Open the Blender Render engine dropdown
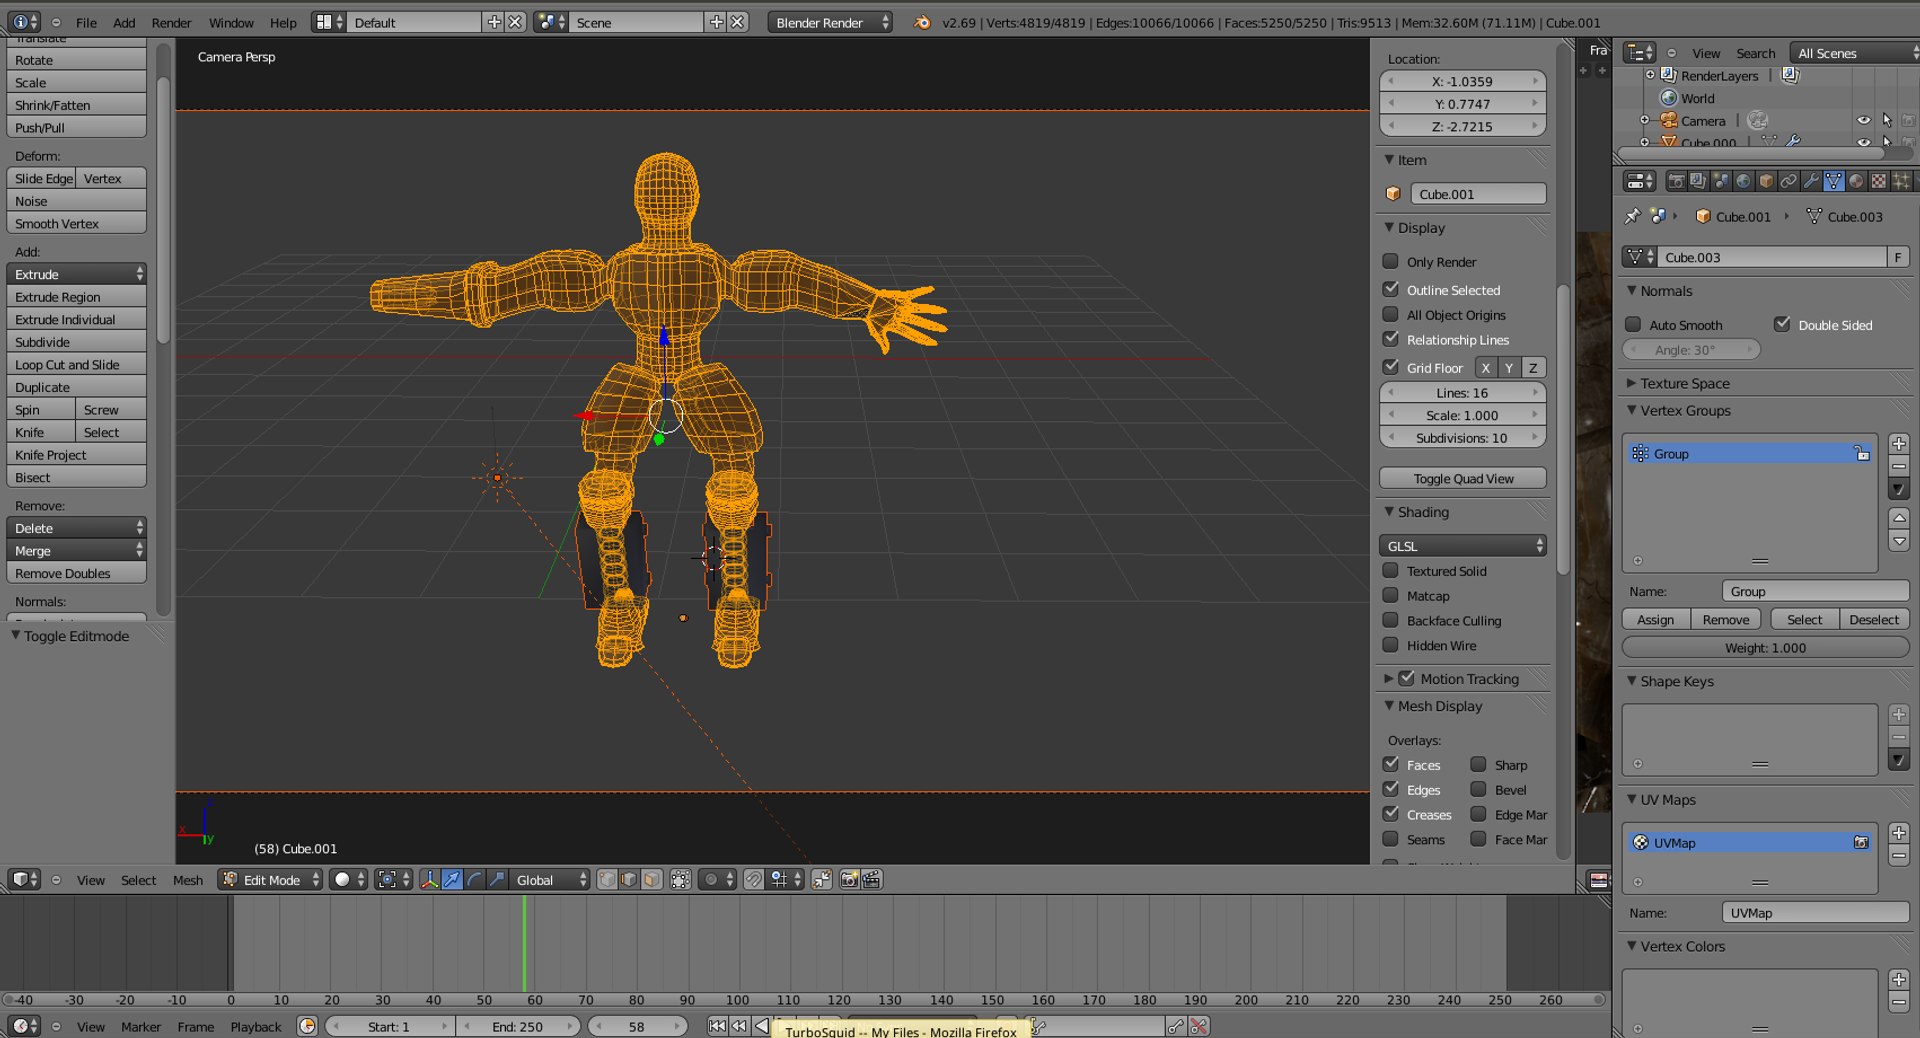Screen dimensions: 1920x1038 coord(830,22)
